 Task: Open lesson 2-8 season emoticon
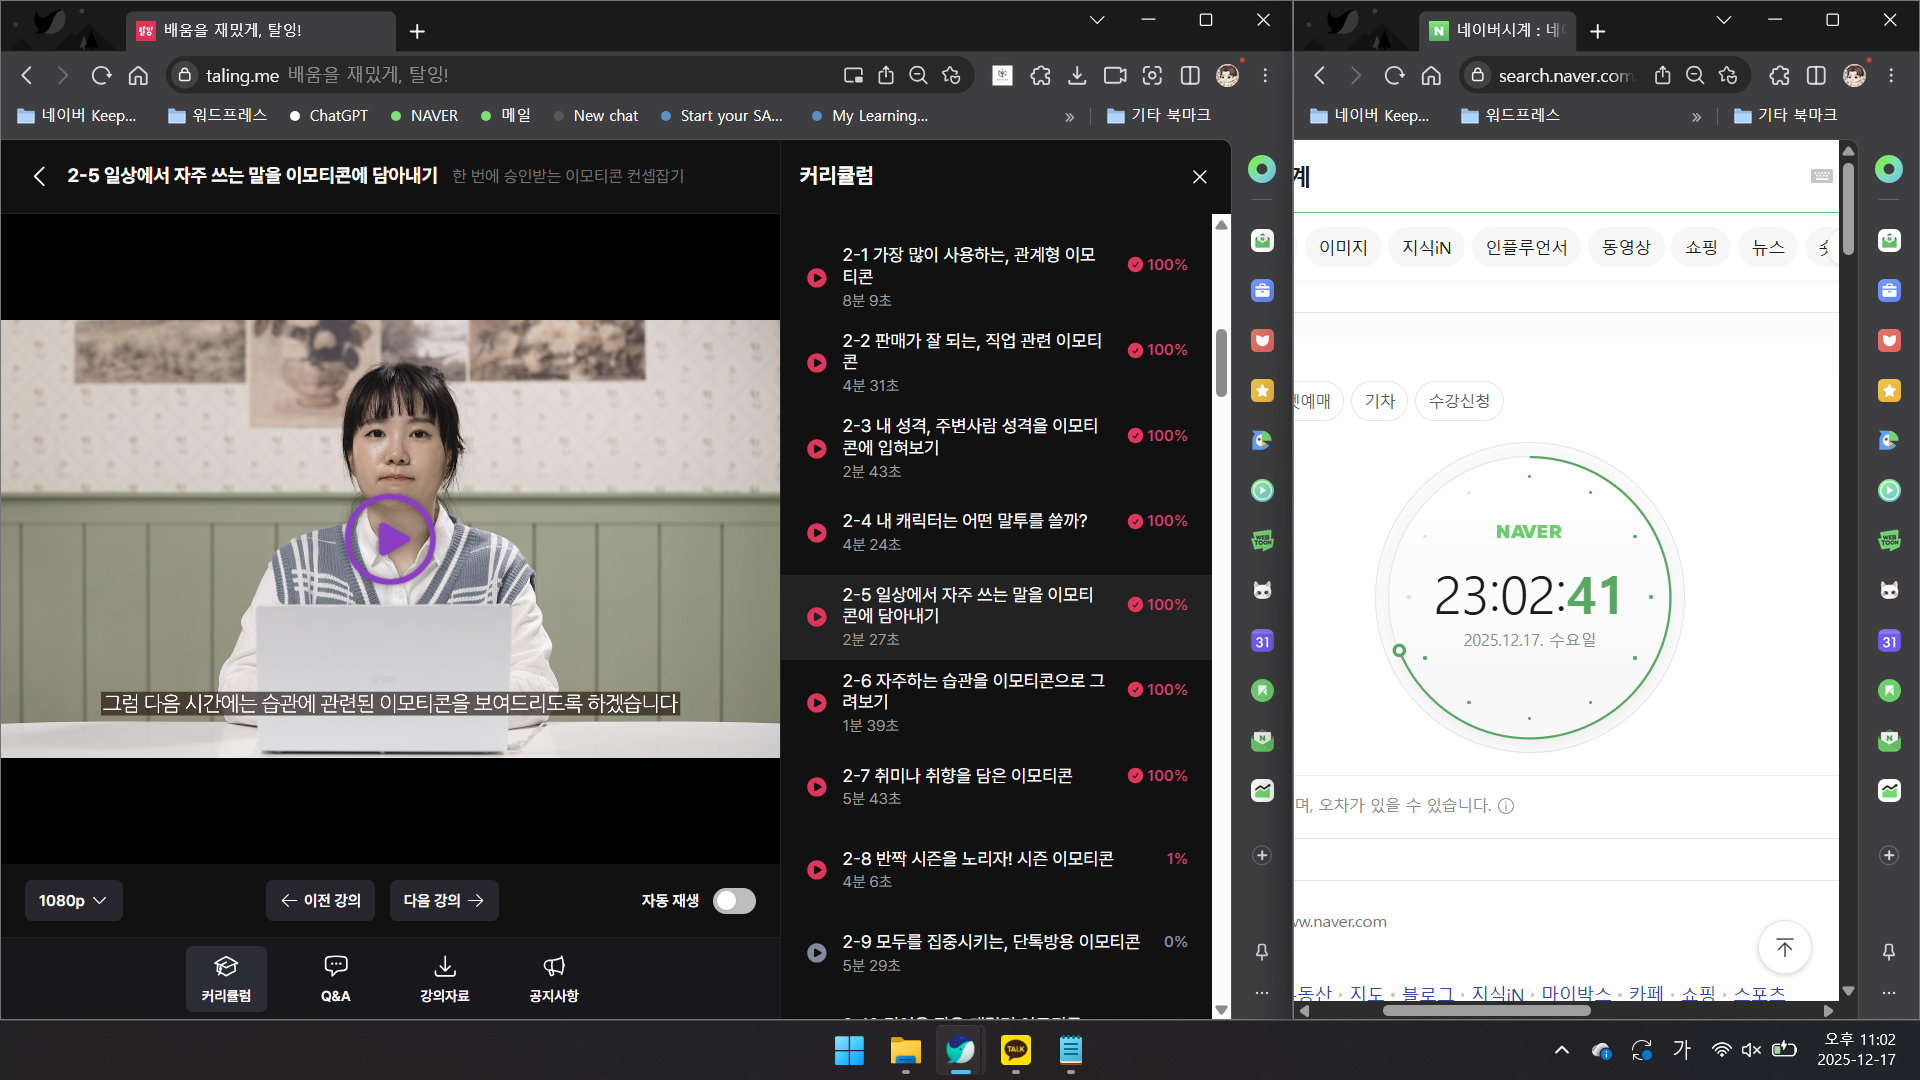[x=977, y=859]
